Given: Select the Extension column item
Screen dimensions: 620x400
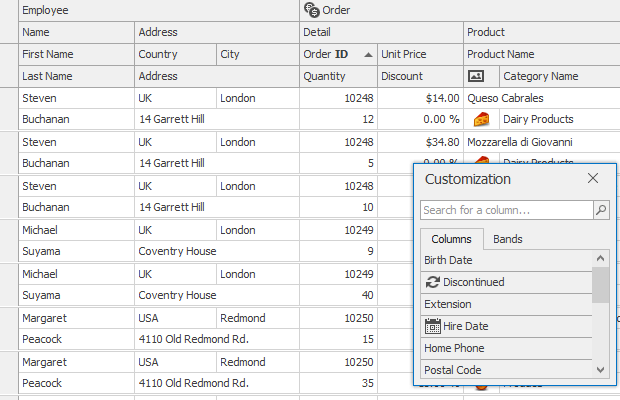Looking at the screenshot, I should point(506,304).
